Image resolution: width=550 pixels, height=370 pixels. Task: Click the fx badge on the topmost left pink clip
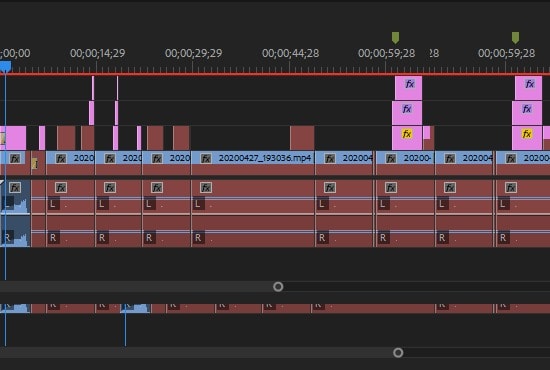click(x=410, y=84)
